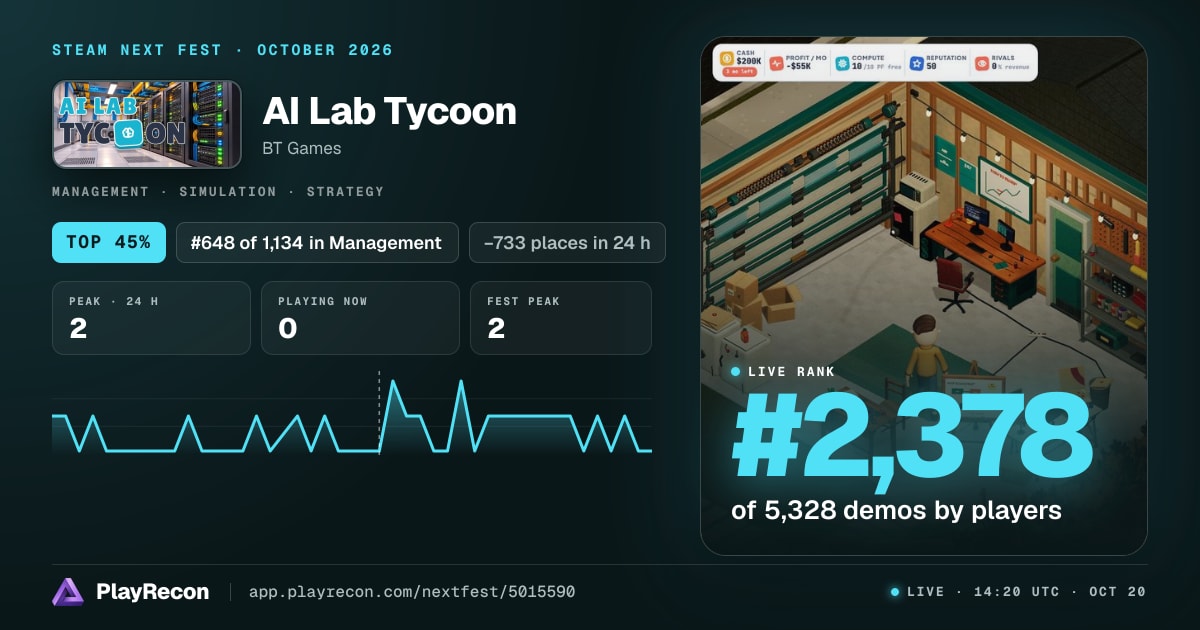
Task: Click the OCT 20 date
Action: point(1118,592)
